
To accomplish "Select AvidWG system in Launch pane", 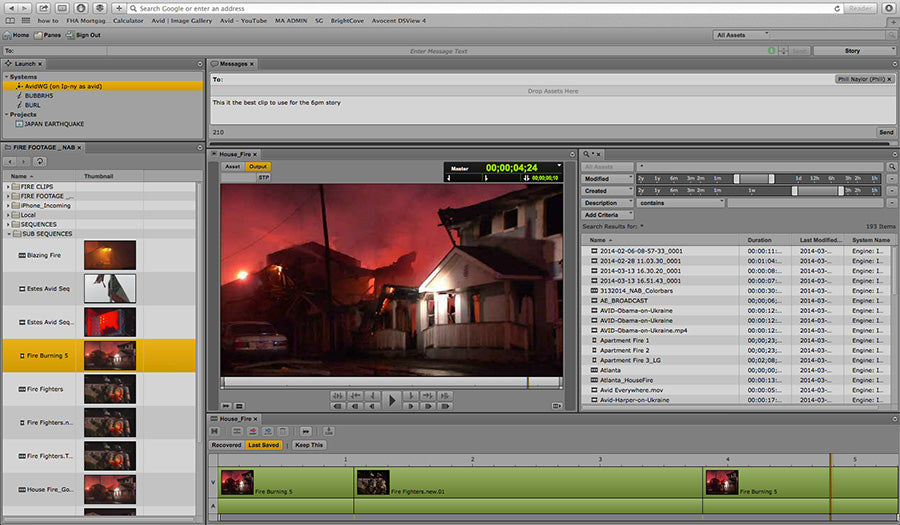I will pos(103,86).
